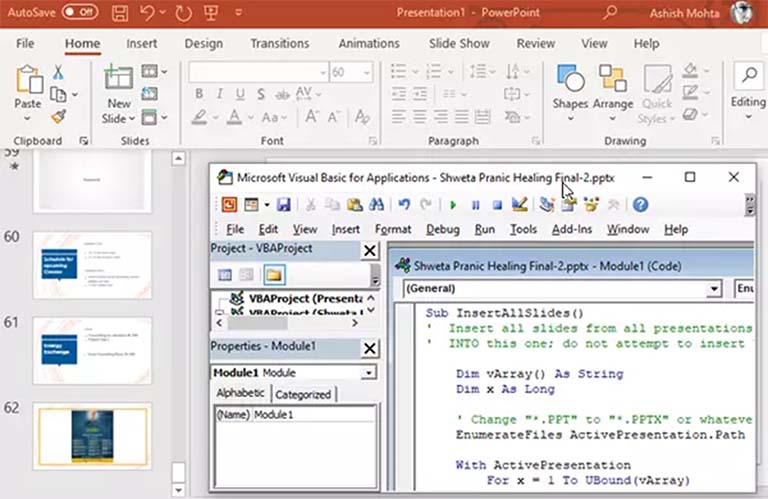
Task: Open the Properties Window icon in VBA toolbar
Action: pyautogui.click(x=569, y=205)
